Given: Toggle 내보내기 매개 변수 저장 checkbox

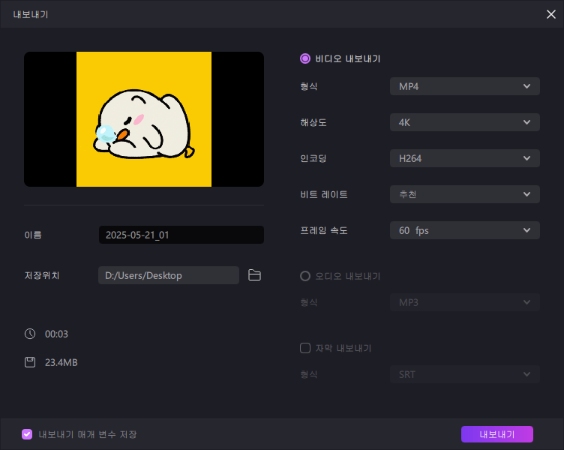Looking at the screenshot, I should (x=27, y=434).
